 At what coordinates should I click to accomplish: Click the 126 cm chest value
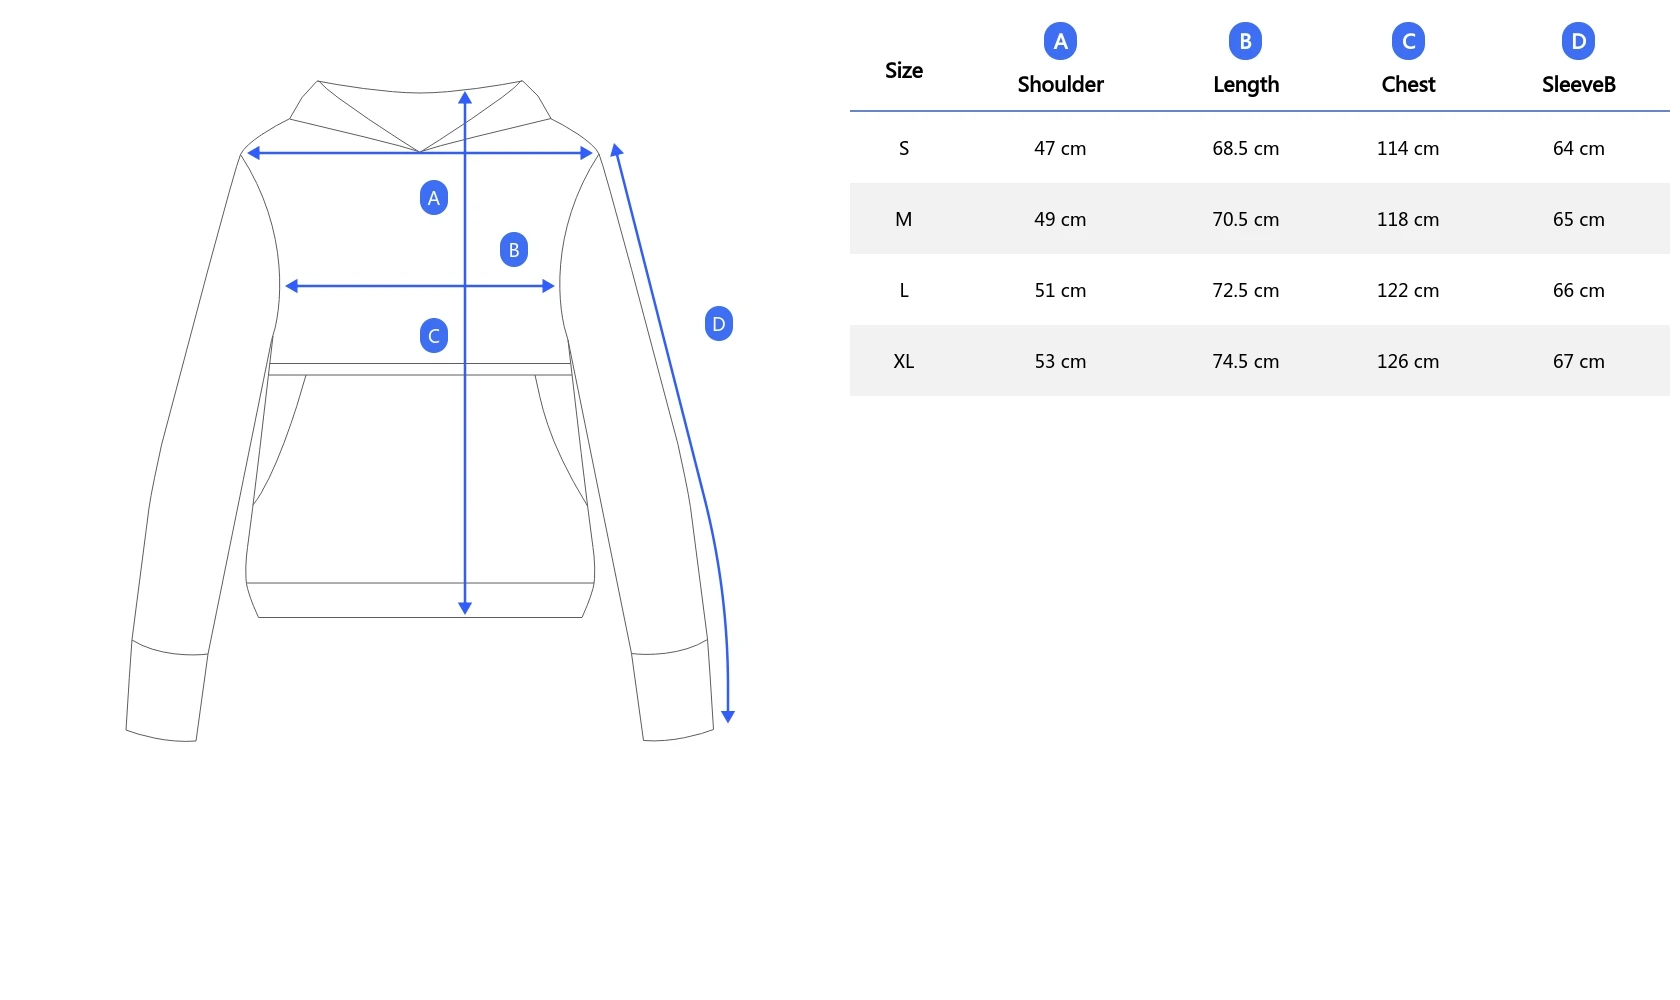coord(1408,362)
